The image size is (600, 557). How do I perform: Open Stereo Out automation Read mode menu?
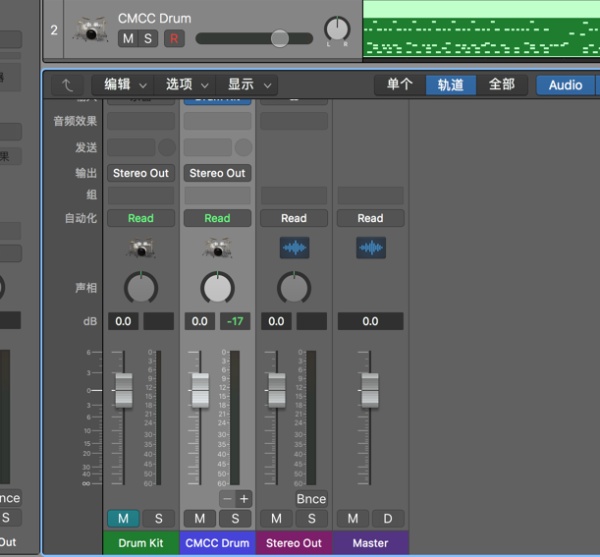(294, 218)
